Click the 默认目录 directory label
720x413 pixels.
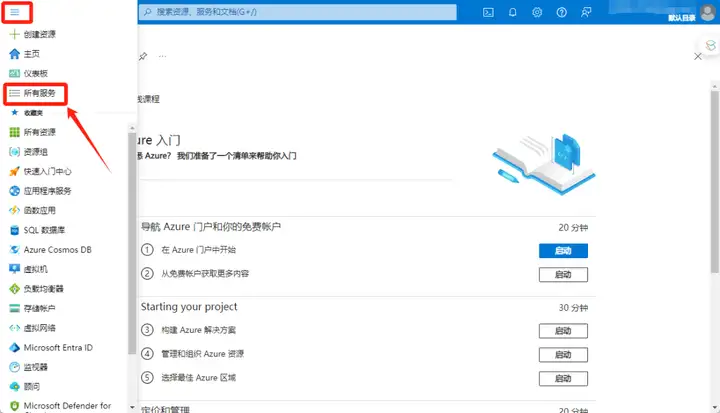[x=682, y=18]
